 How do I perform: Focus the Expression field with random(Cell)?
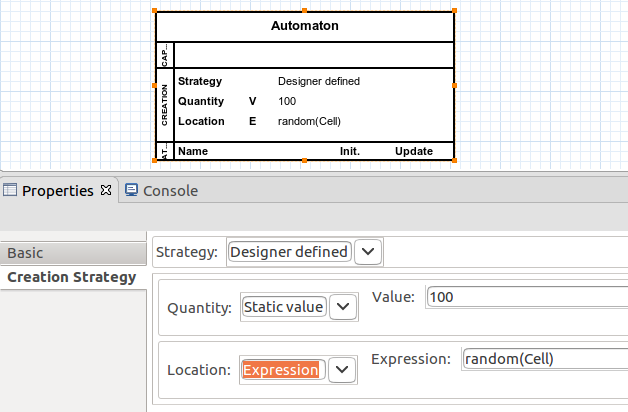click(543, 359)
